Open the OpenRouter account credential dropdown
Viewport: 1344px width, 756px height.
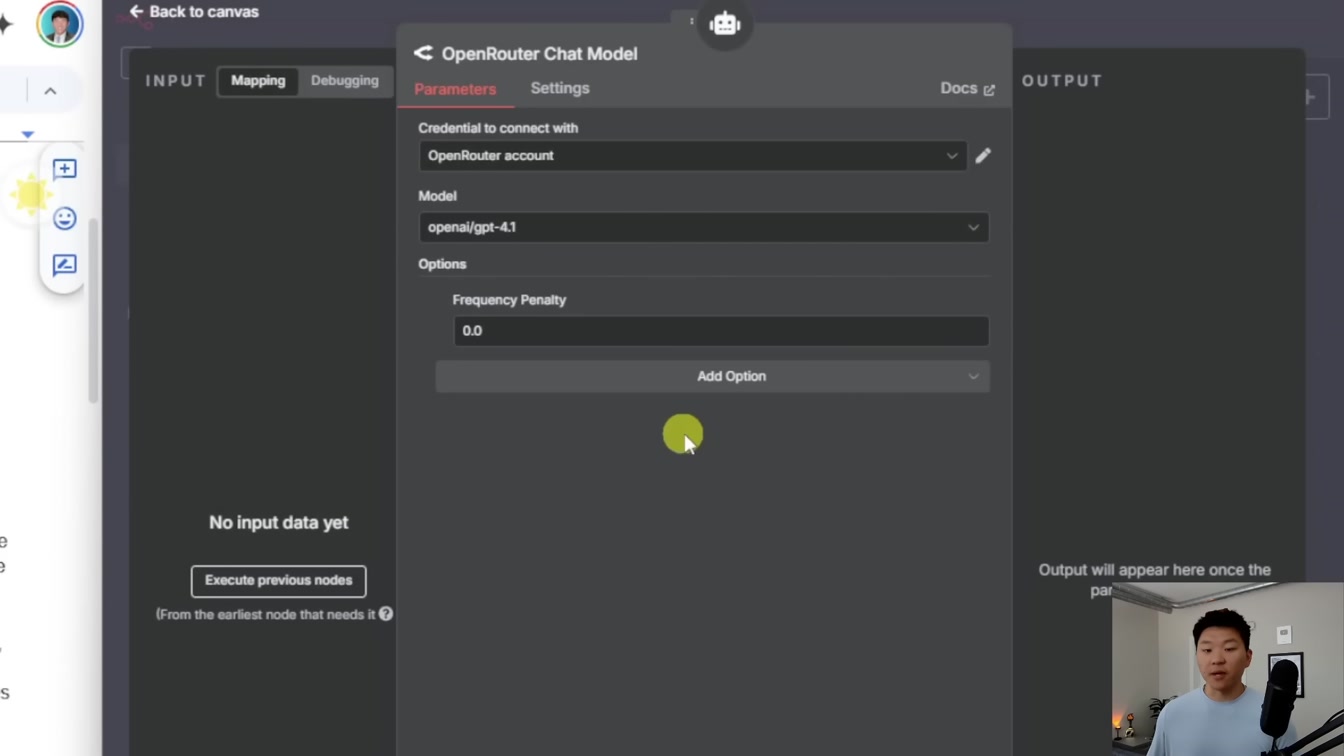pyautogui.click(x=692, y=156)
